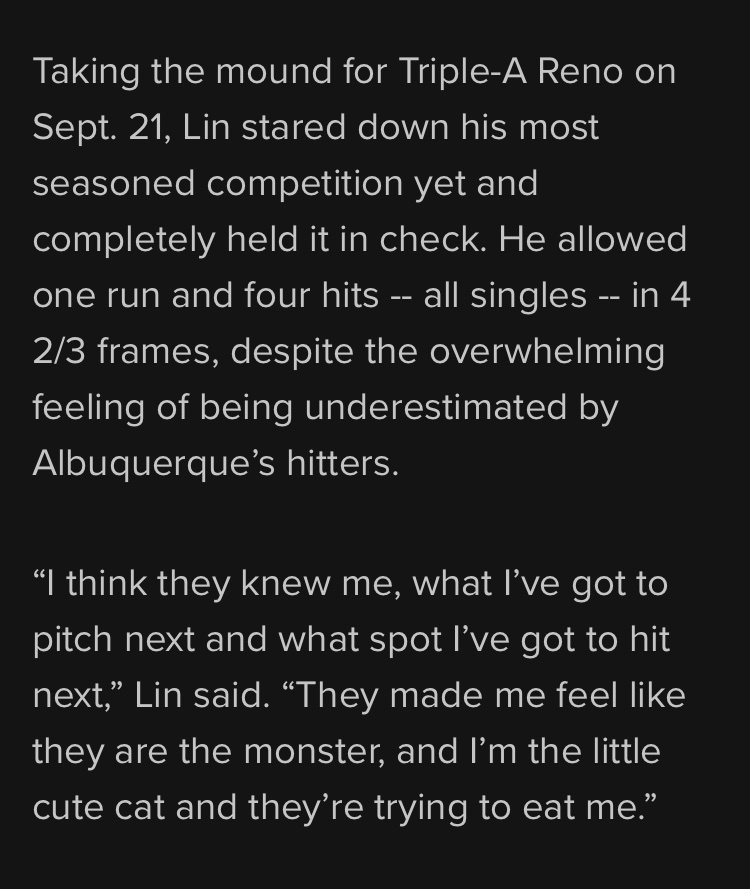The image size is (750, 889).
Task: Click the word "monster," in the quote
Action: pyautogui.click(x=314, y=751)
